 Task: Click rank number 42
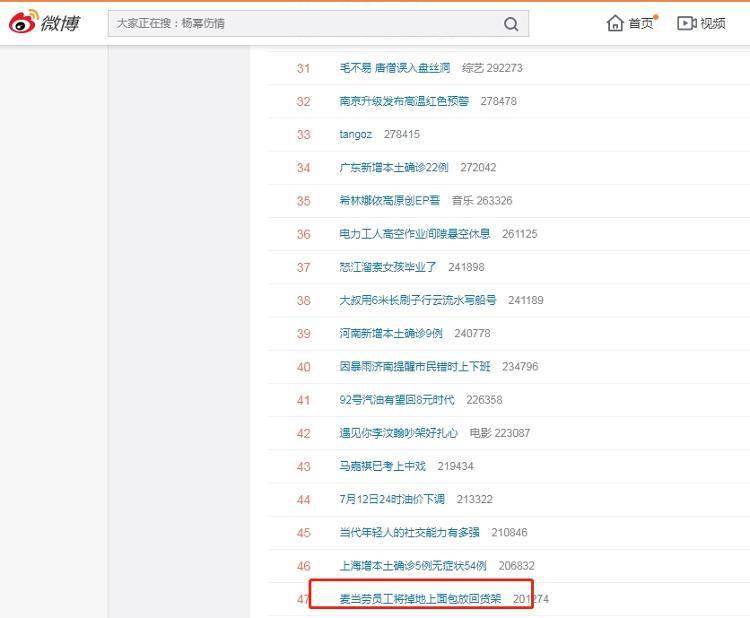pos(303,433)
